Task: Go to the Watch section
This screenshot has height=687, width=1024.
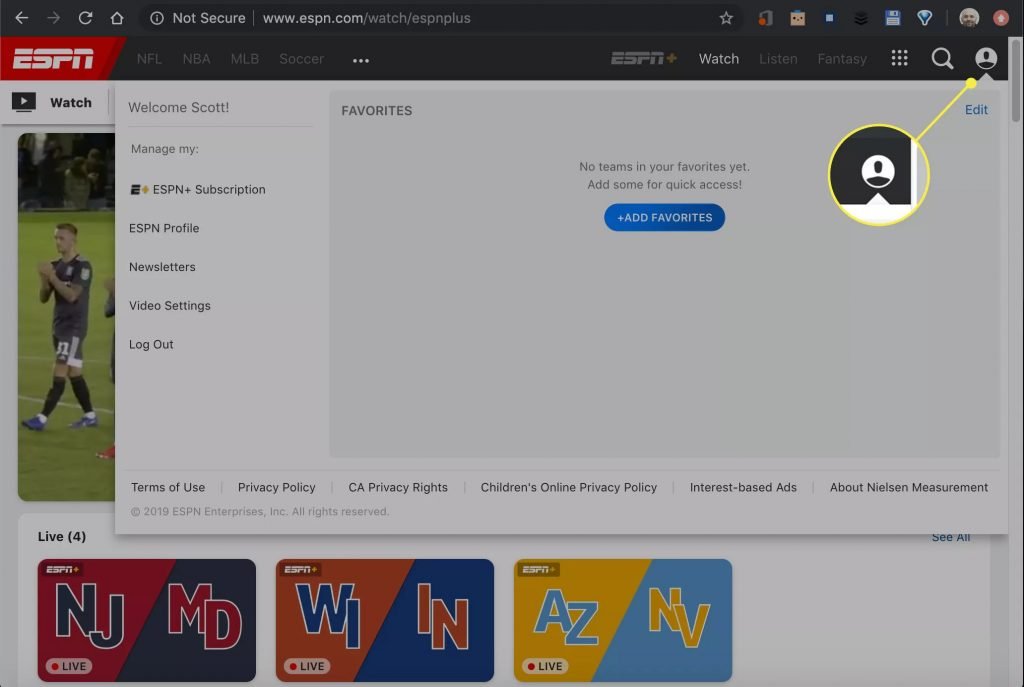Action: [x=719, y=59]
